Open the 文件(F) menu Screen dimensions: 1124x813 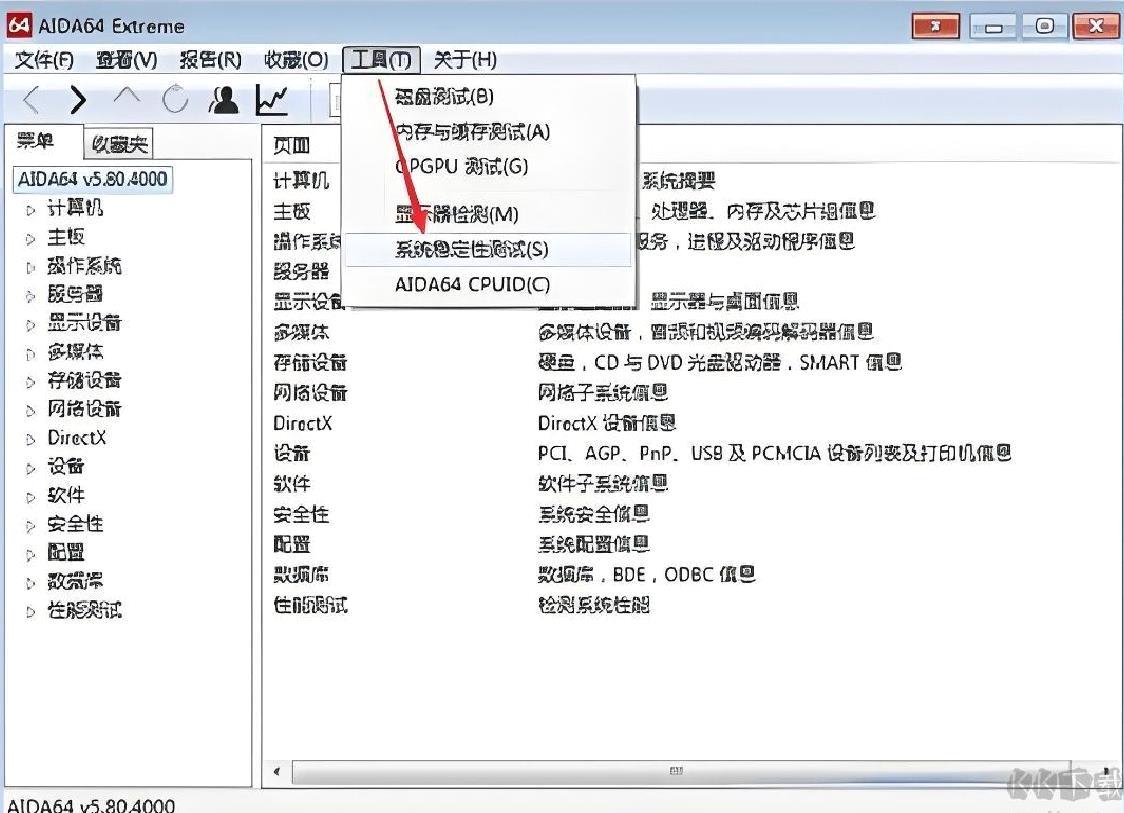tap(44, 60)
